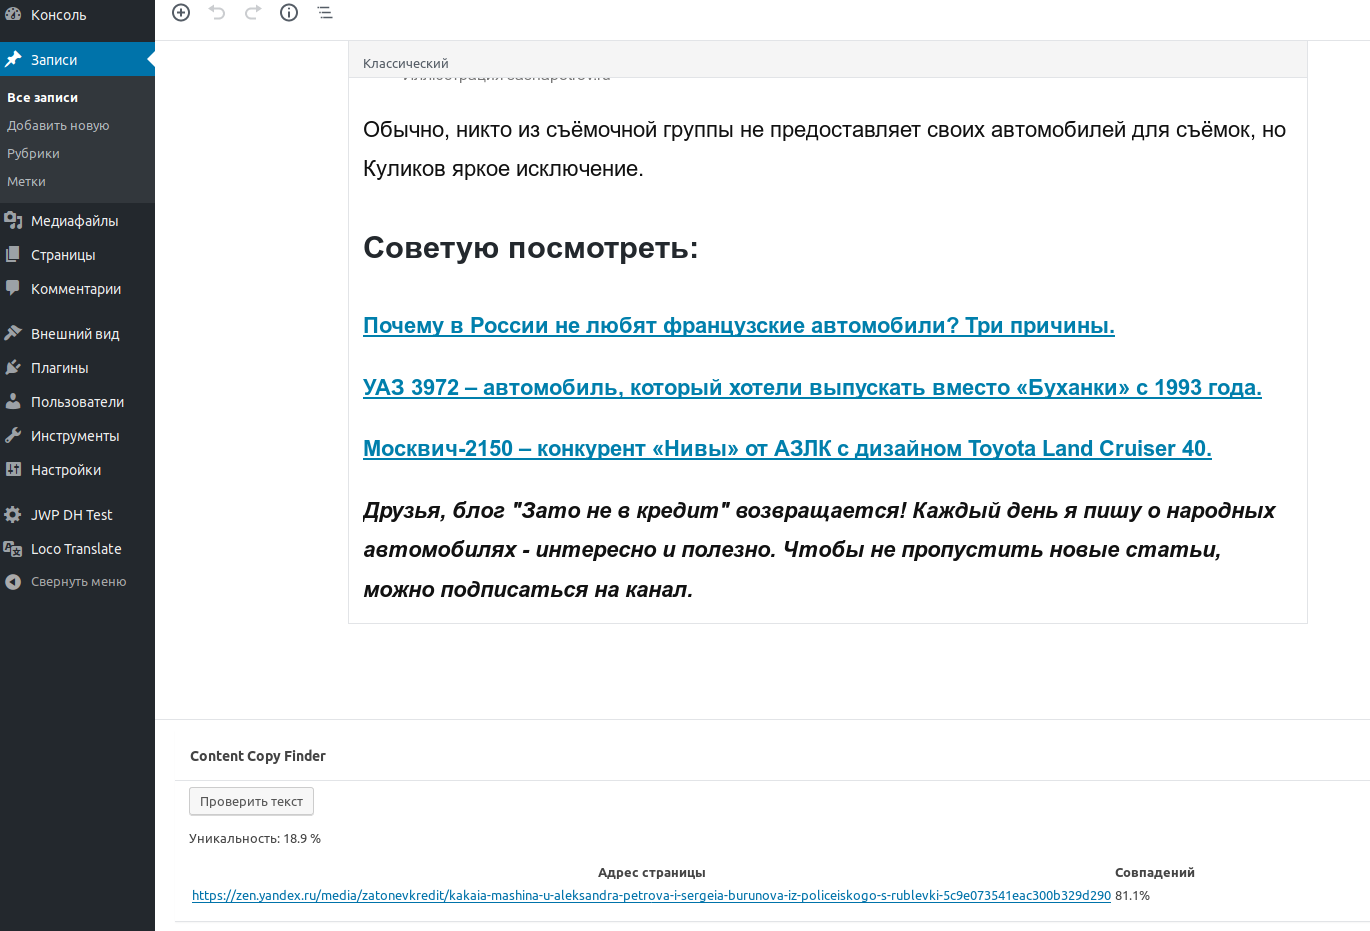Viewport: 1370px width, 931px height.
Task: Open Рубрики submenu
Action: tap(33, 153)
